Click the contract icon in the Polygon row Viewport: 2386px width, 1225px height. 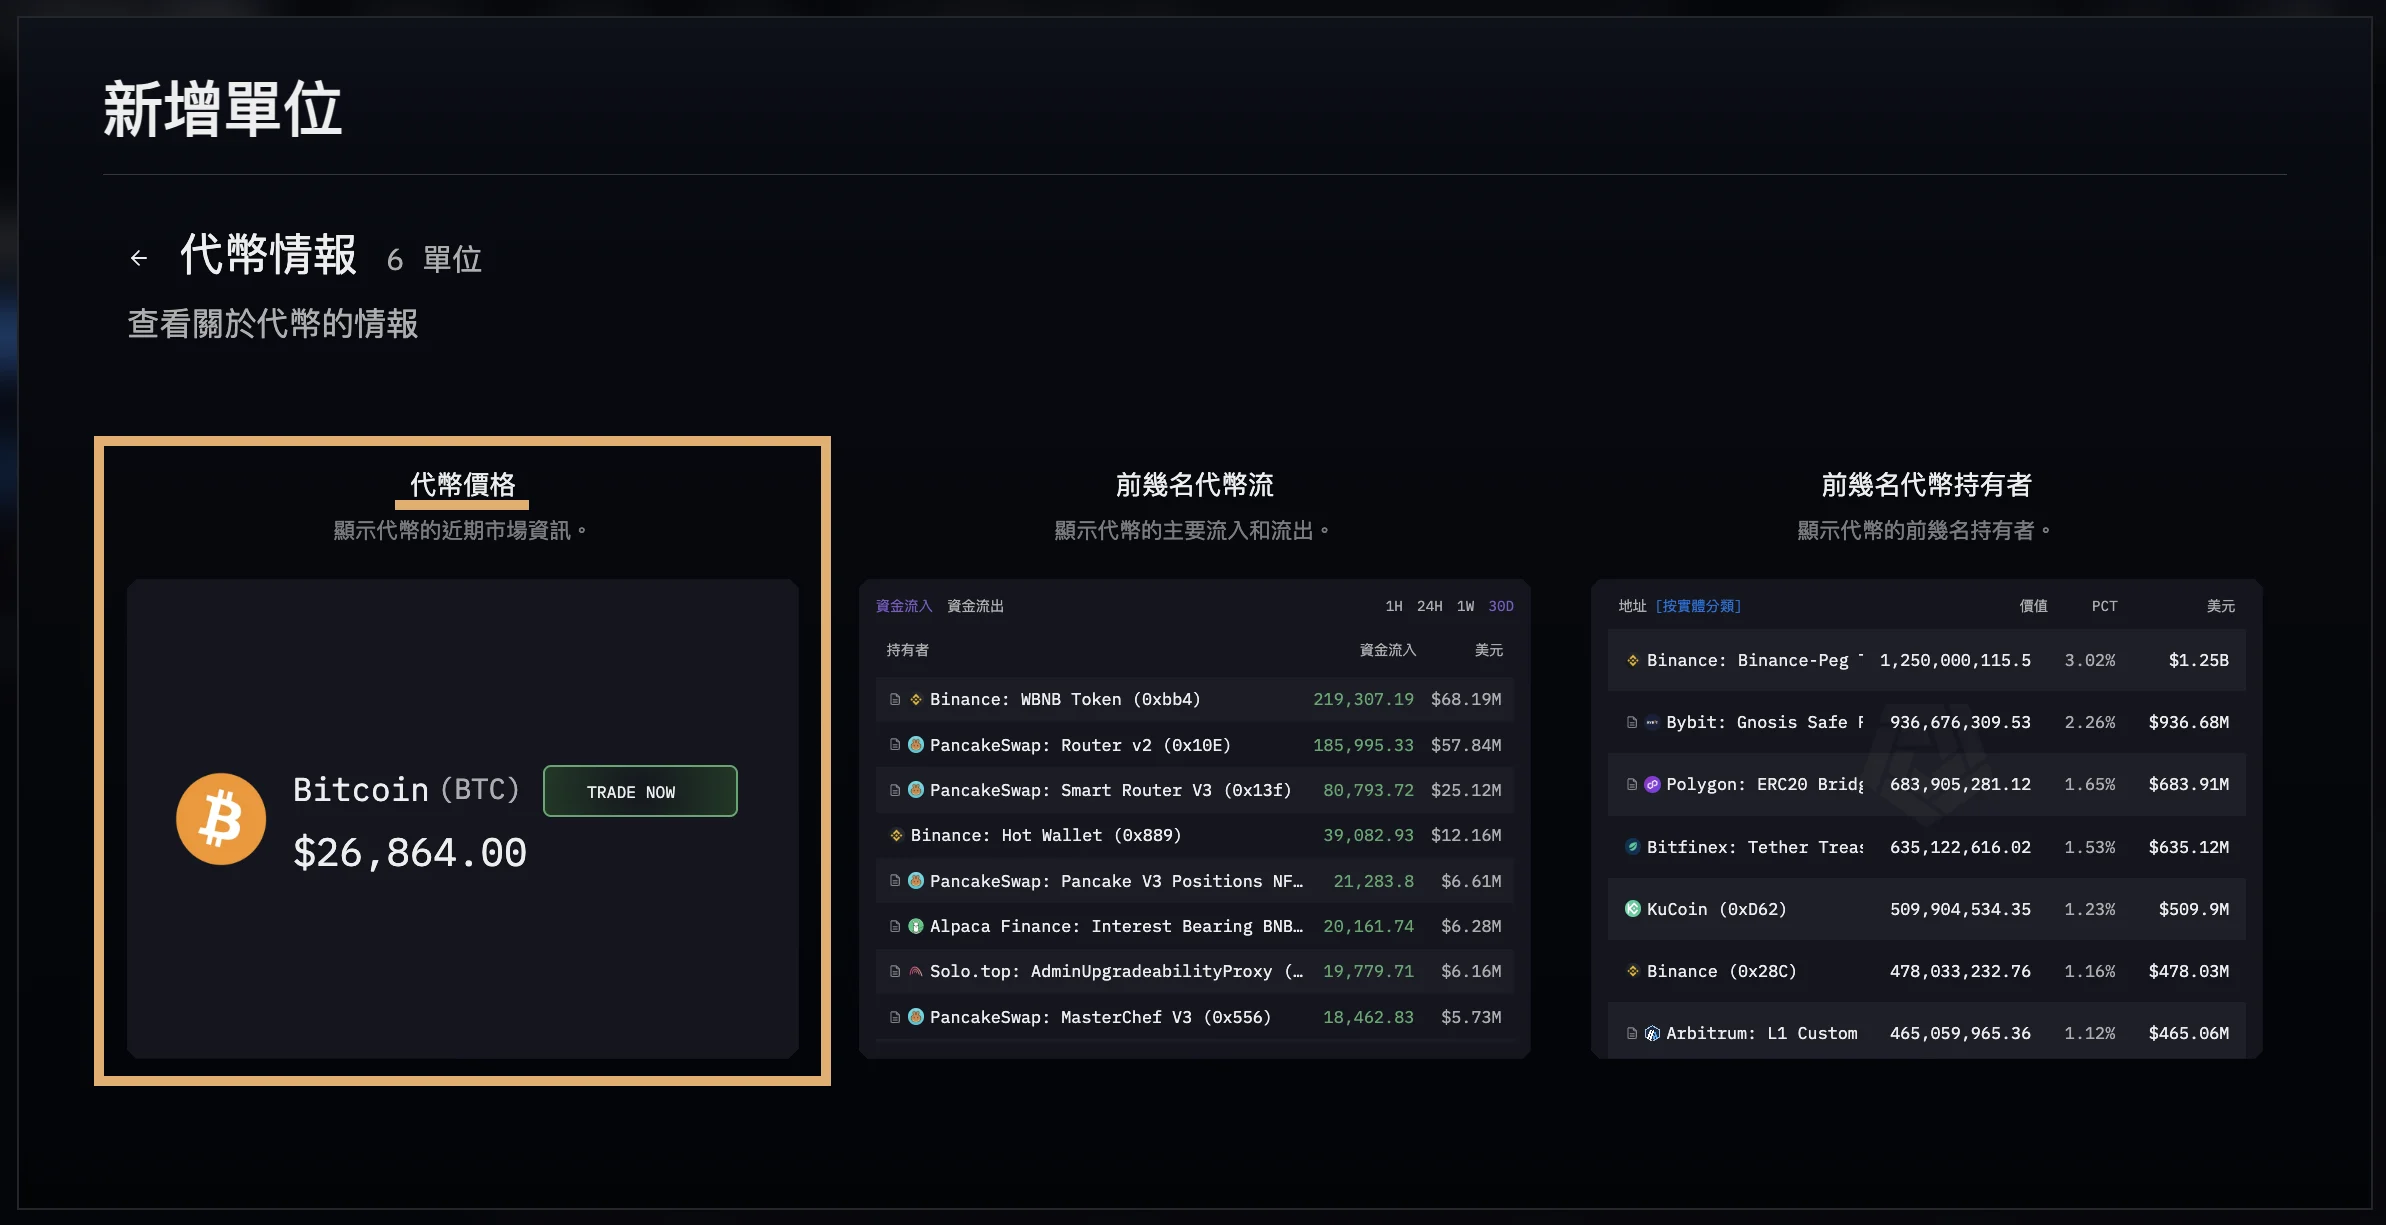[x=1632, y=784]
